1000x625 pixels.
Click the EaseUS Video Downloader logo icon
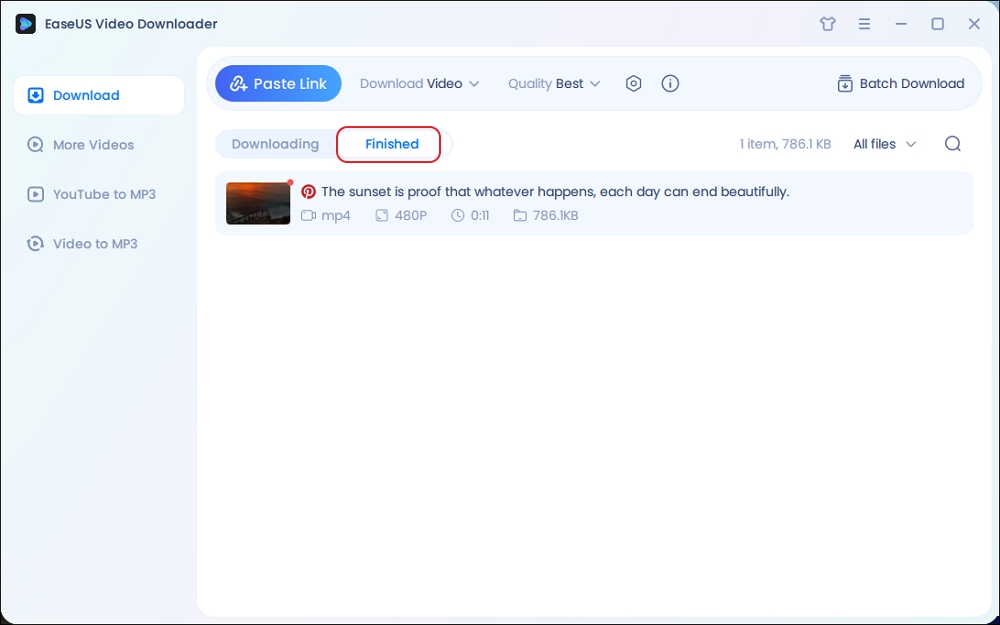tap(26, 24)
